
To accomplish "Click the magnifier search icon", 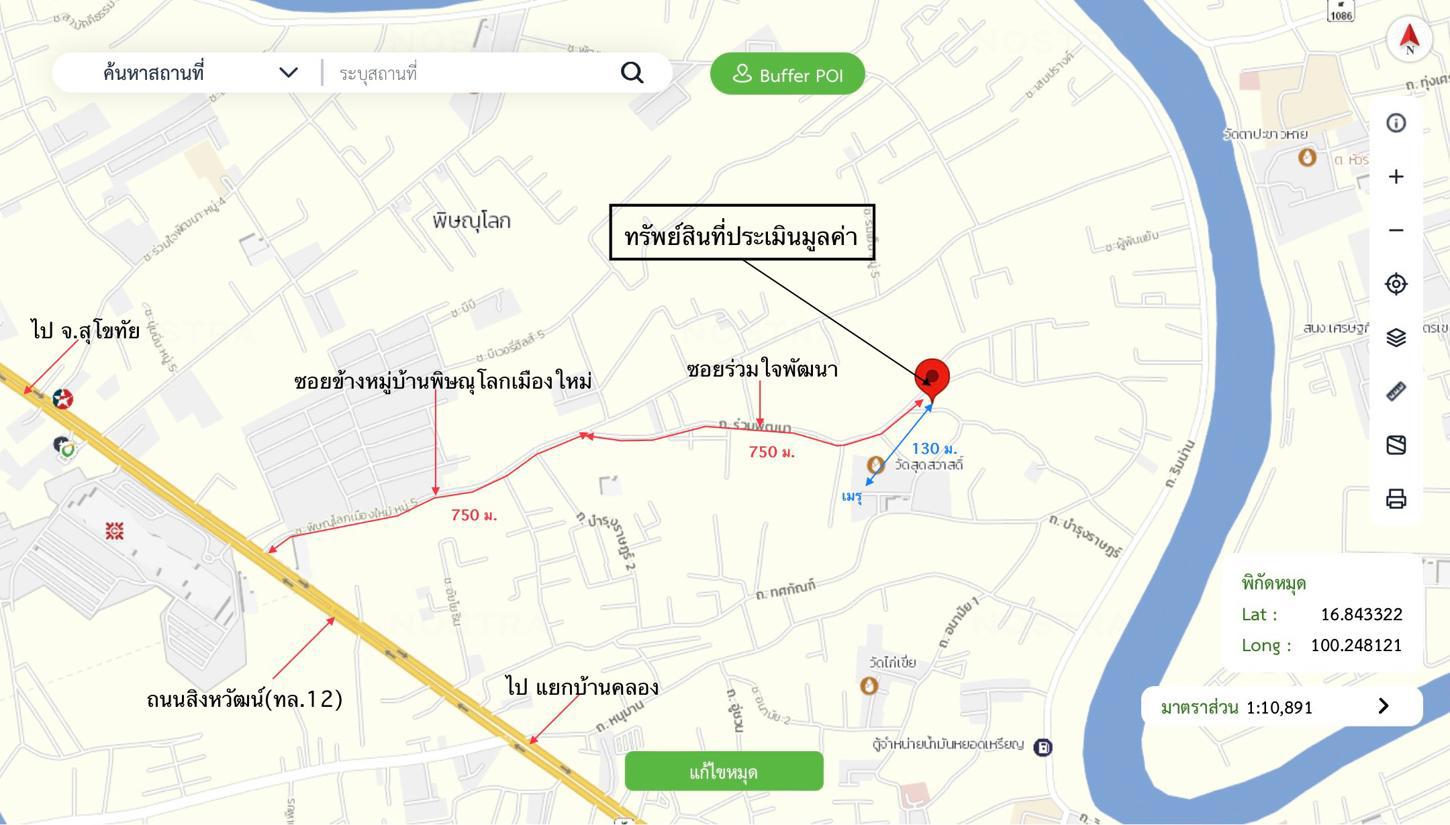I will [x=632, y=73].
